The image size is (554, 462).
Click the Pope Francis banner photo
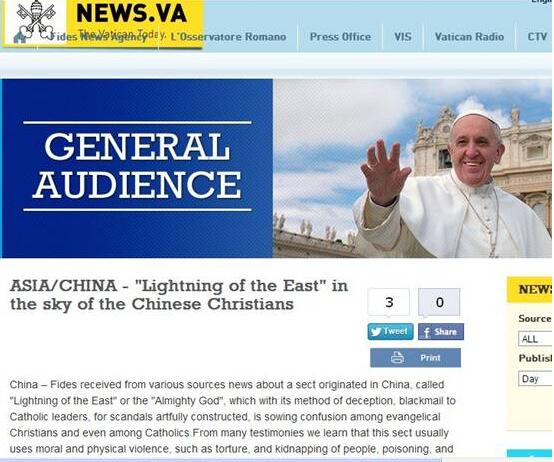[x=412, y=168]
